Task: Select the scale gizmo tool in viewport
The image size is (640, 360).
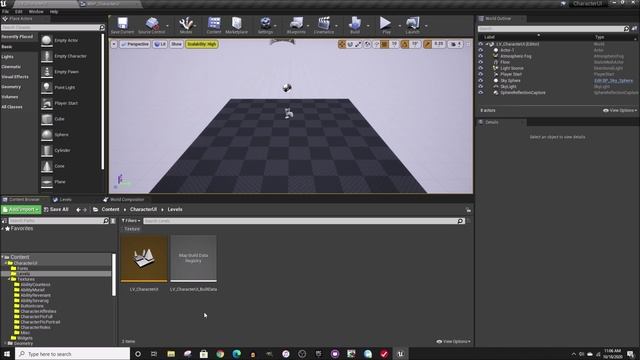Action: tap(358, 44)
